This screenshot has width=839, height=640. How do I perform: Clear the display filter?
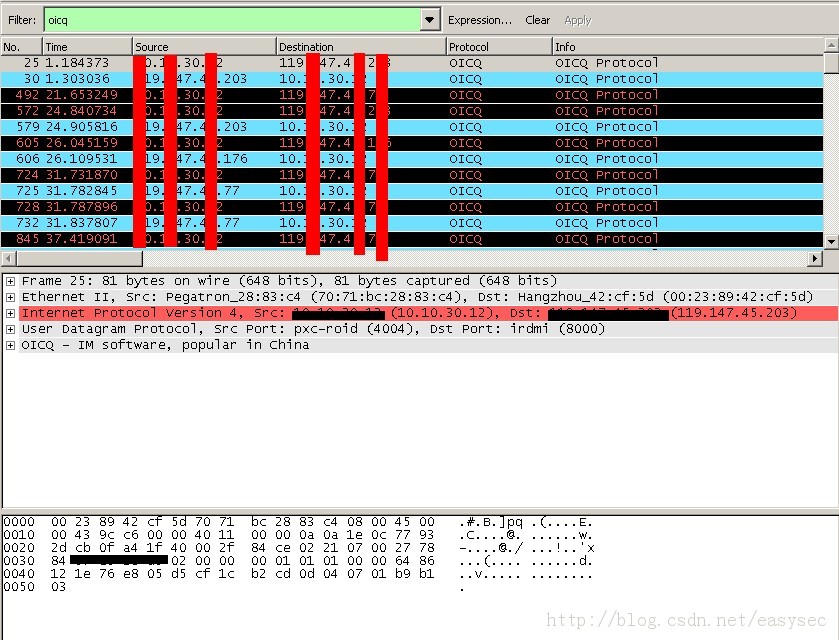(x=537, y=20)
